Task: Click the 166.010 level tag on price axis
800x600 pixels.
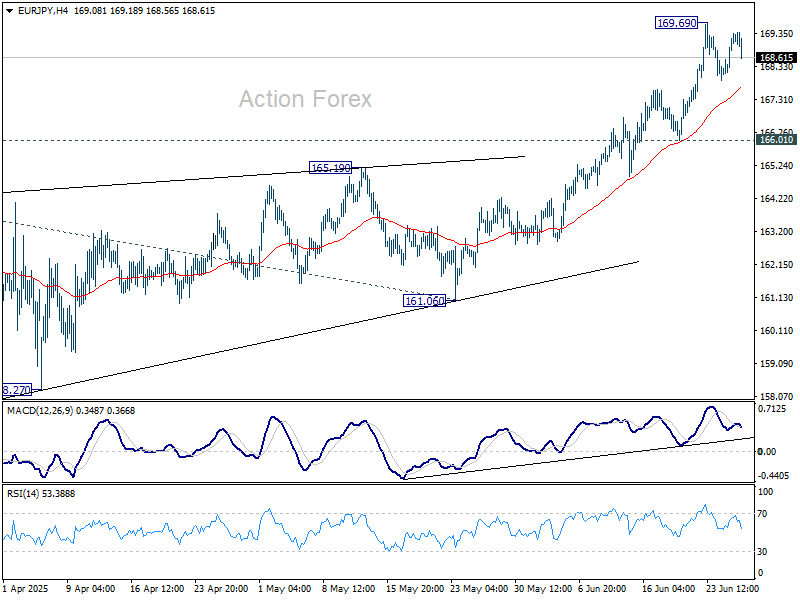Action: (776, 140)
